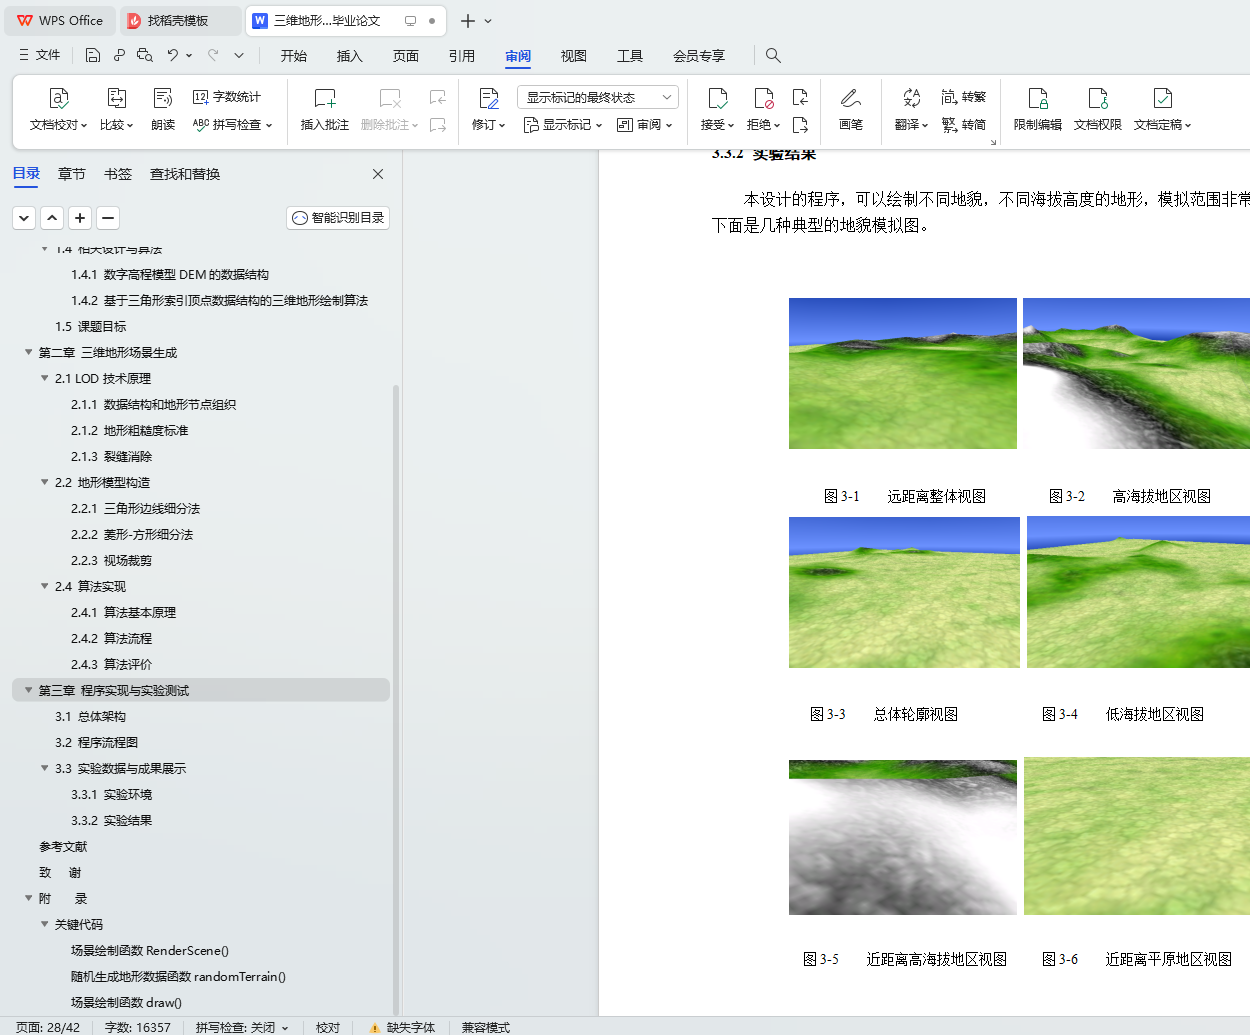Click the 比较 compare documents icon

pyautogui.click(x=116, y=99)
